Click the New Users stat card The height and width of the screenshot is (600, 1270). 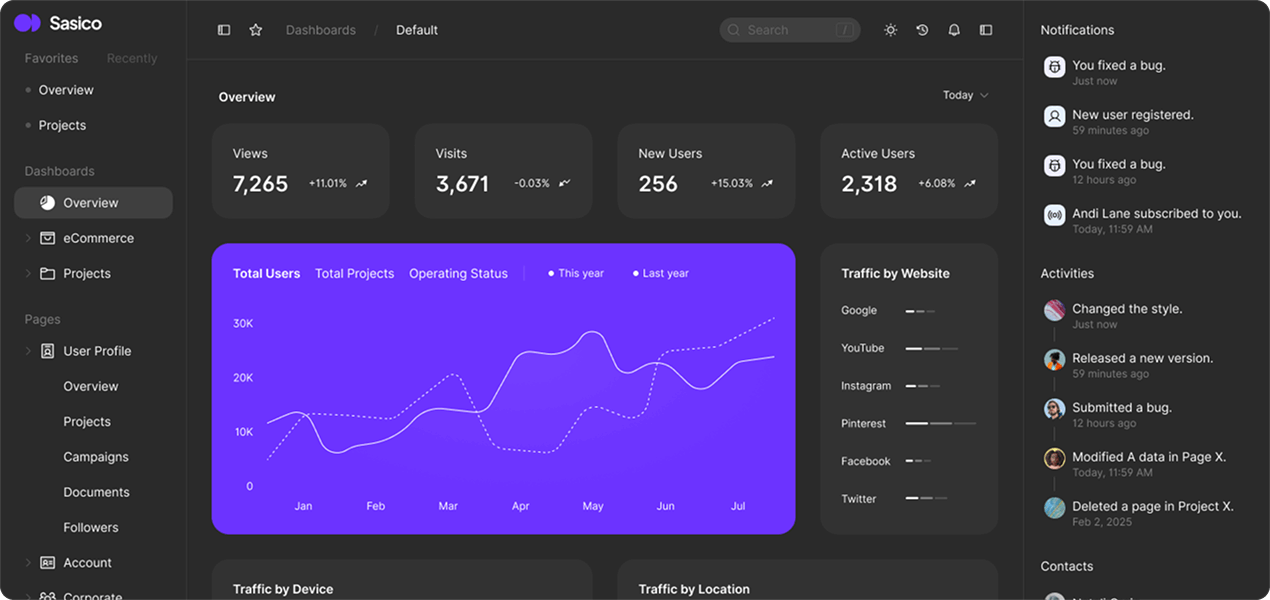tap(706, 171)
